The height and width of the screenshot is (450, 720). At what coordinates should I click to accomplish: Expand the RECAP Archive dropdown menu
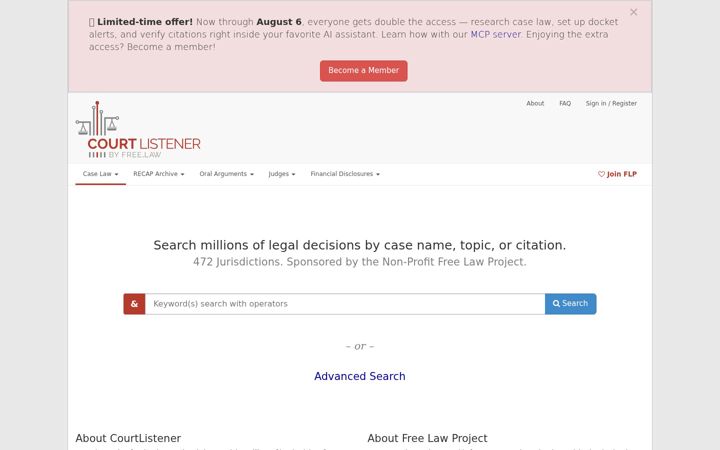[158, 174]
